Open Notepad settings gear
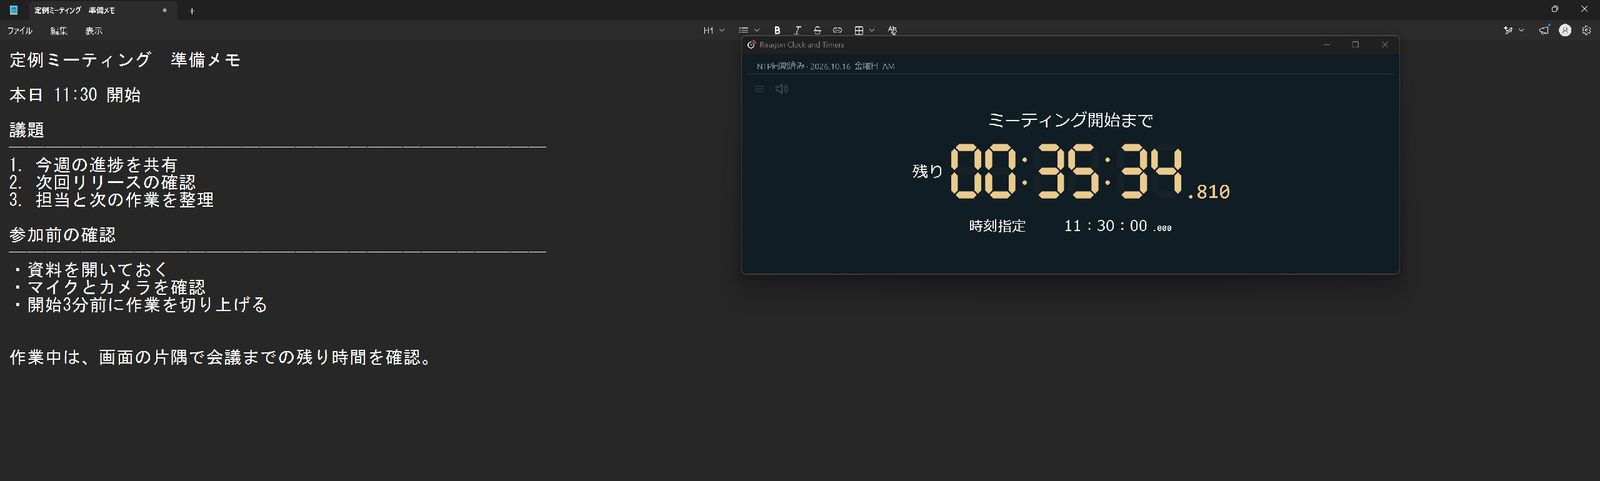 pyautogui.click(x=1586, y=31)
